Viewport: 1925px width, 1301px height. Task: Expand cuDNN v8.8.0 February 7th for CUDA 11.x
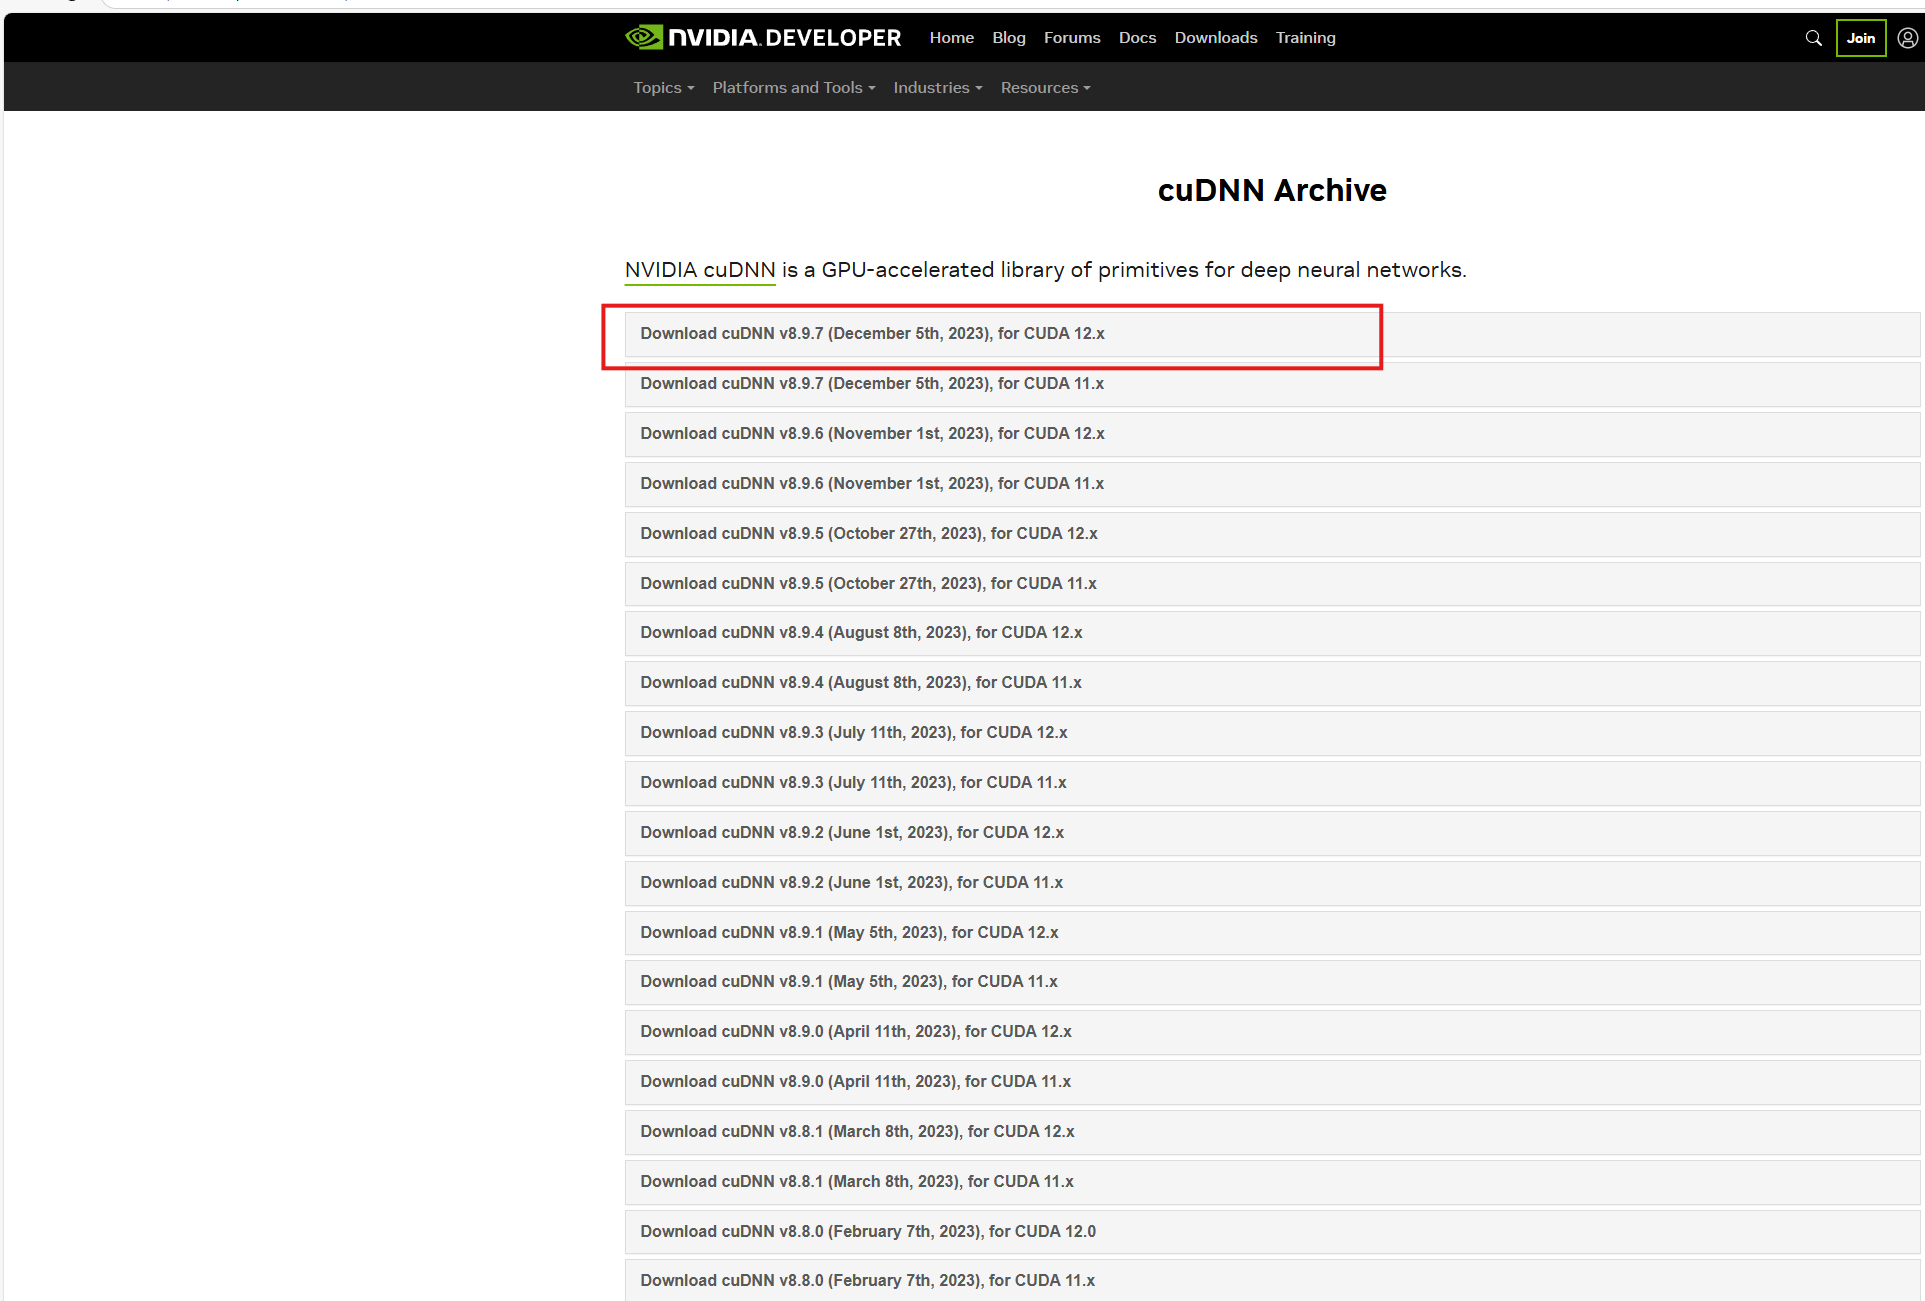point(1272,1280)
